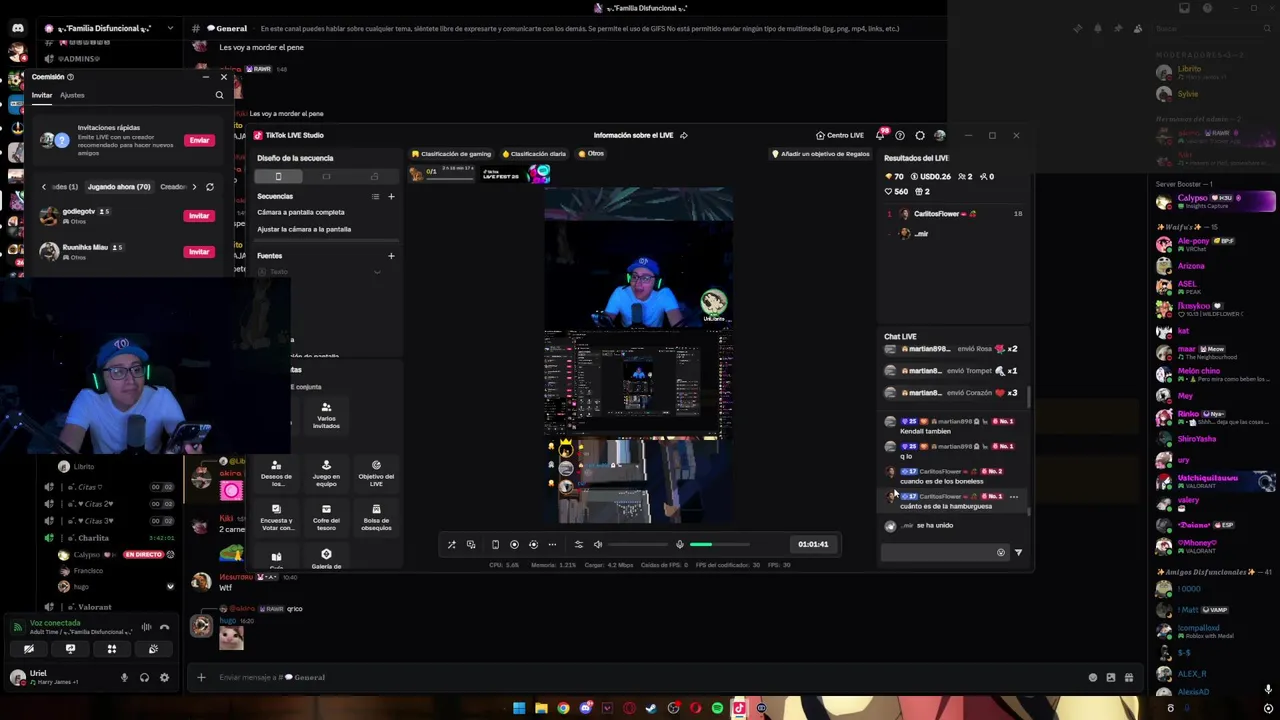
Task: Open Bolsa de obsequios tool
Action: coord(376,517)
